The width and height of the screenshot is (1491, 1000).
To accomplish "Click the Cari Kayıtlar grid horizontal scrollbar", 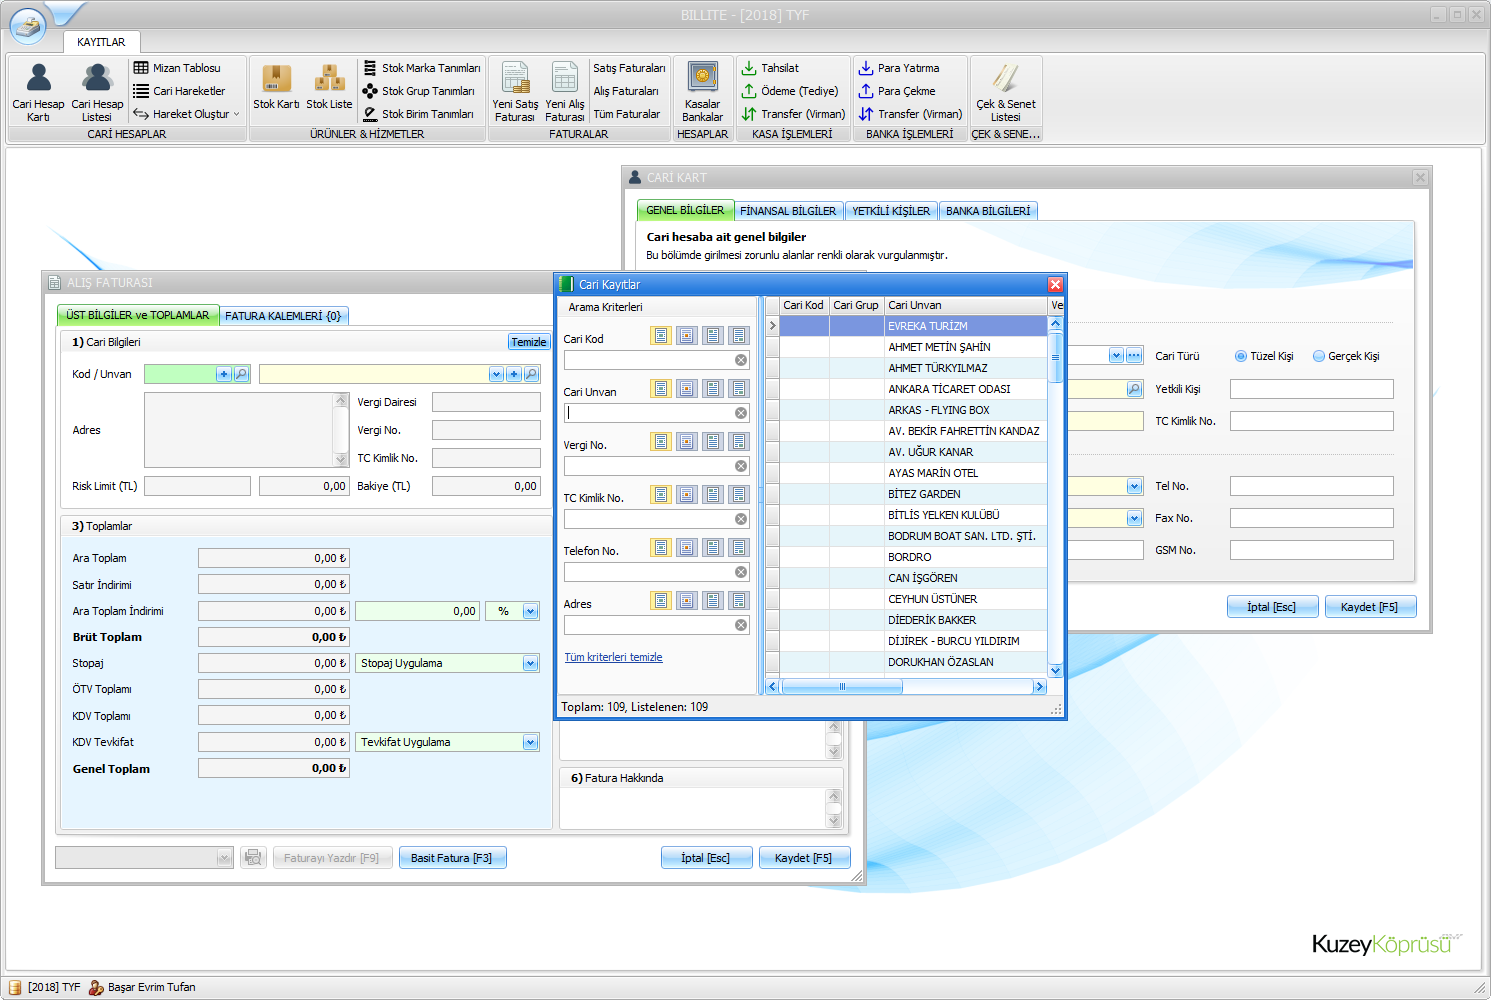I will [842, 687].
